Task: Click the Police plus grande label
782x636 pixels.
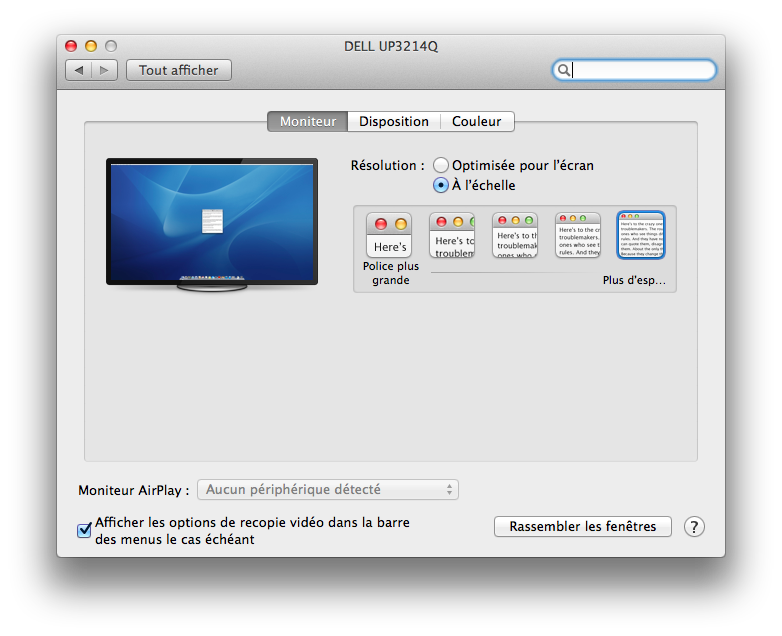Action: [391, 273]
